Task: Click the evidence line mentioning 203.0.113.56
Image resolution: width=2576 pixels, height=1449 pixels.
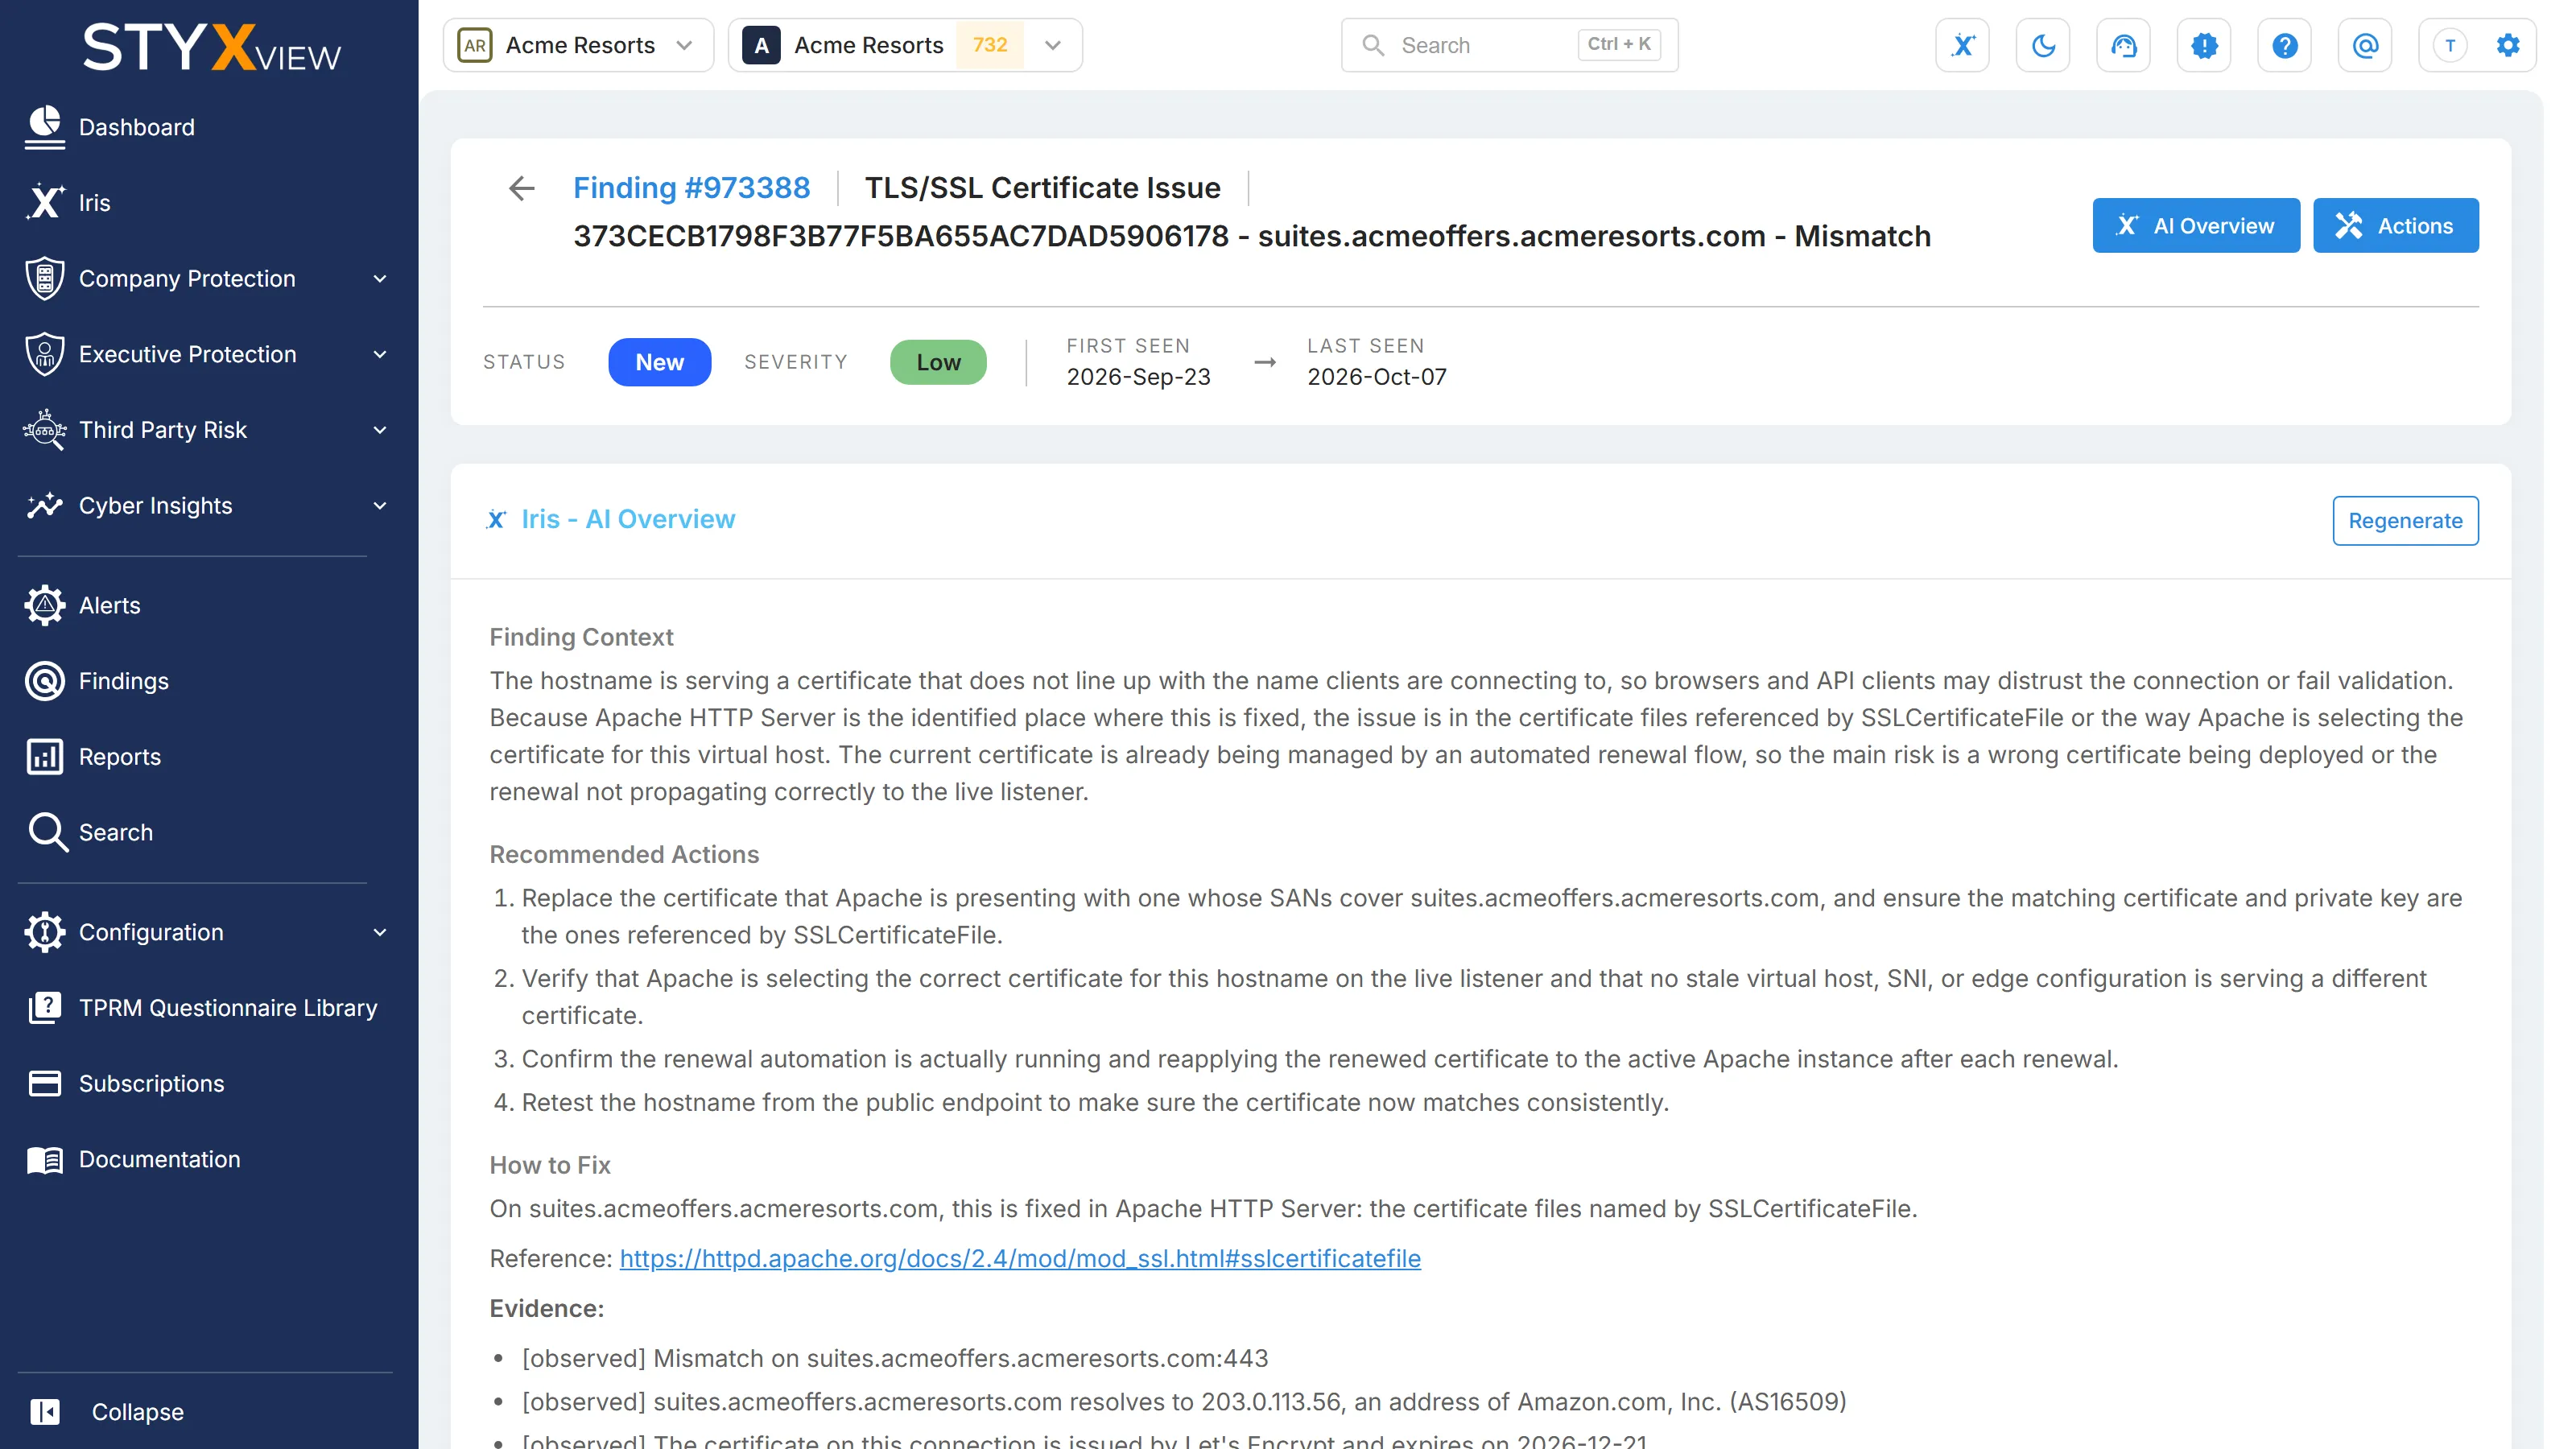Action: coord(1183,1402)
